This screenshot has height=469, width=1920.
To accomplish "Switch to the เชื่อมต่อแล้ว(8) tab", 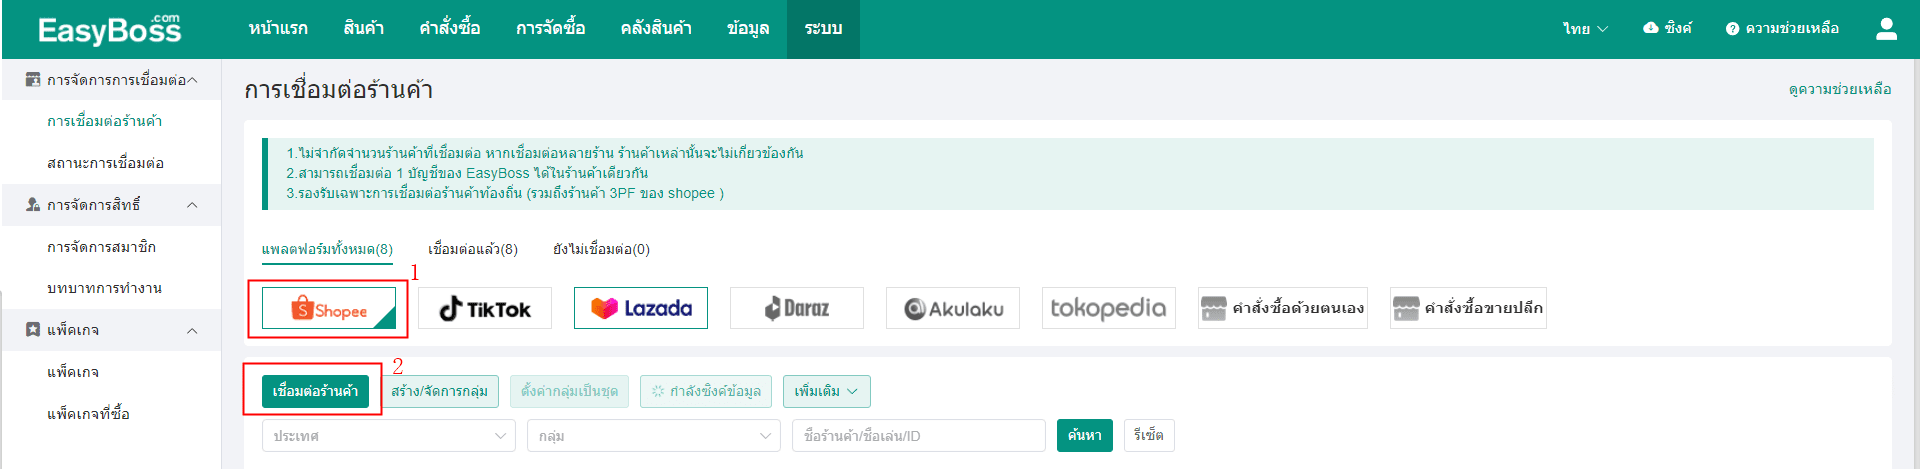I will click(473, 249).
